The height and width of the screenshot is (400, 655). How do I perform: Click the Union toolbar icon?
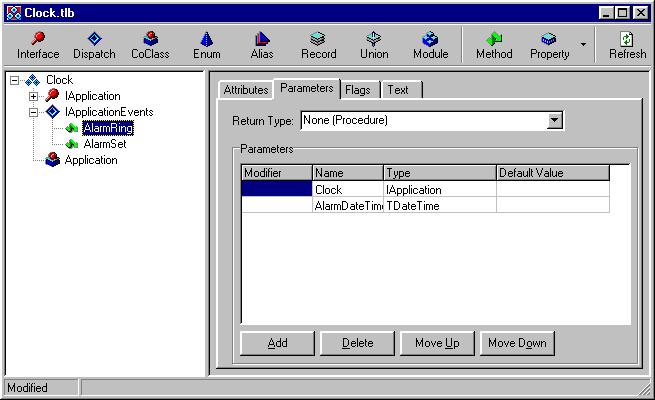coord(374,45)
